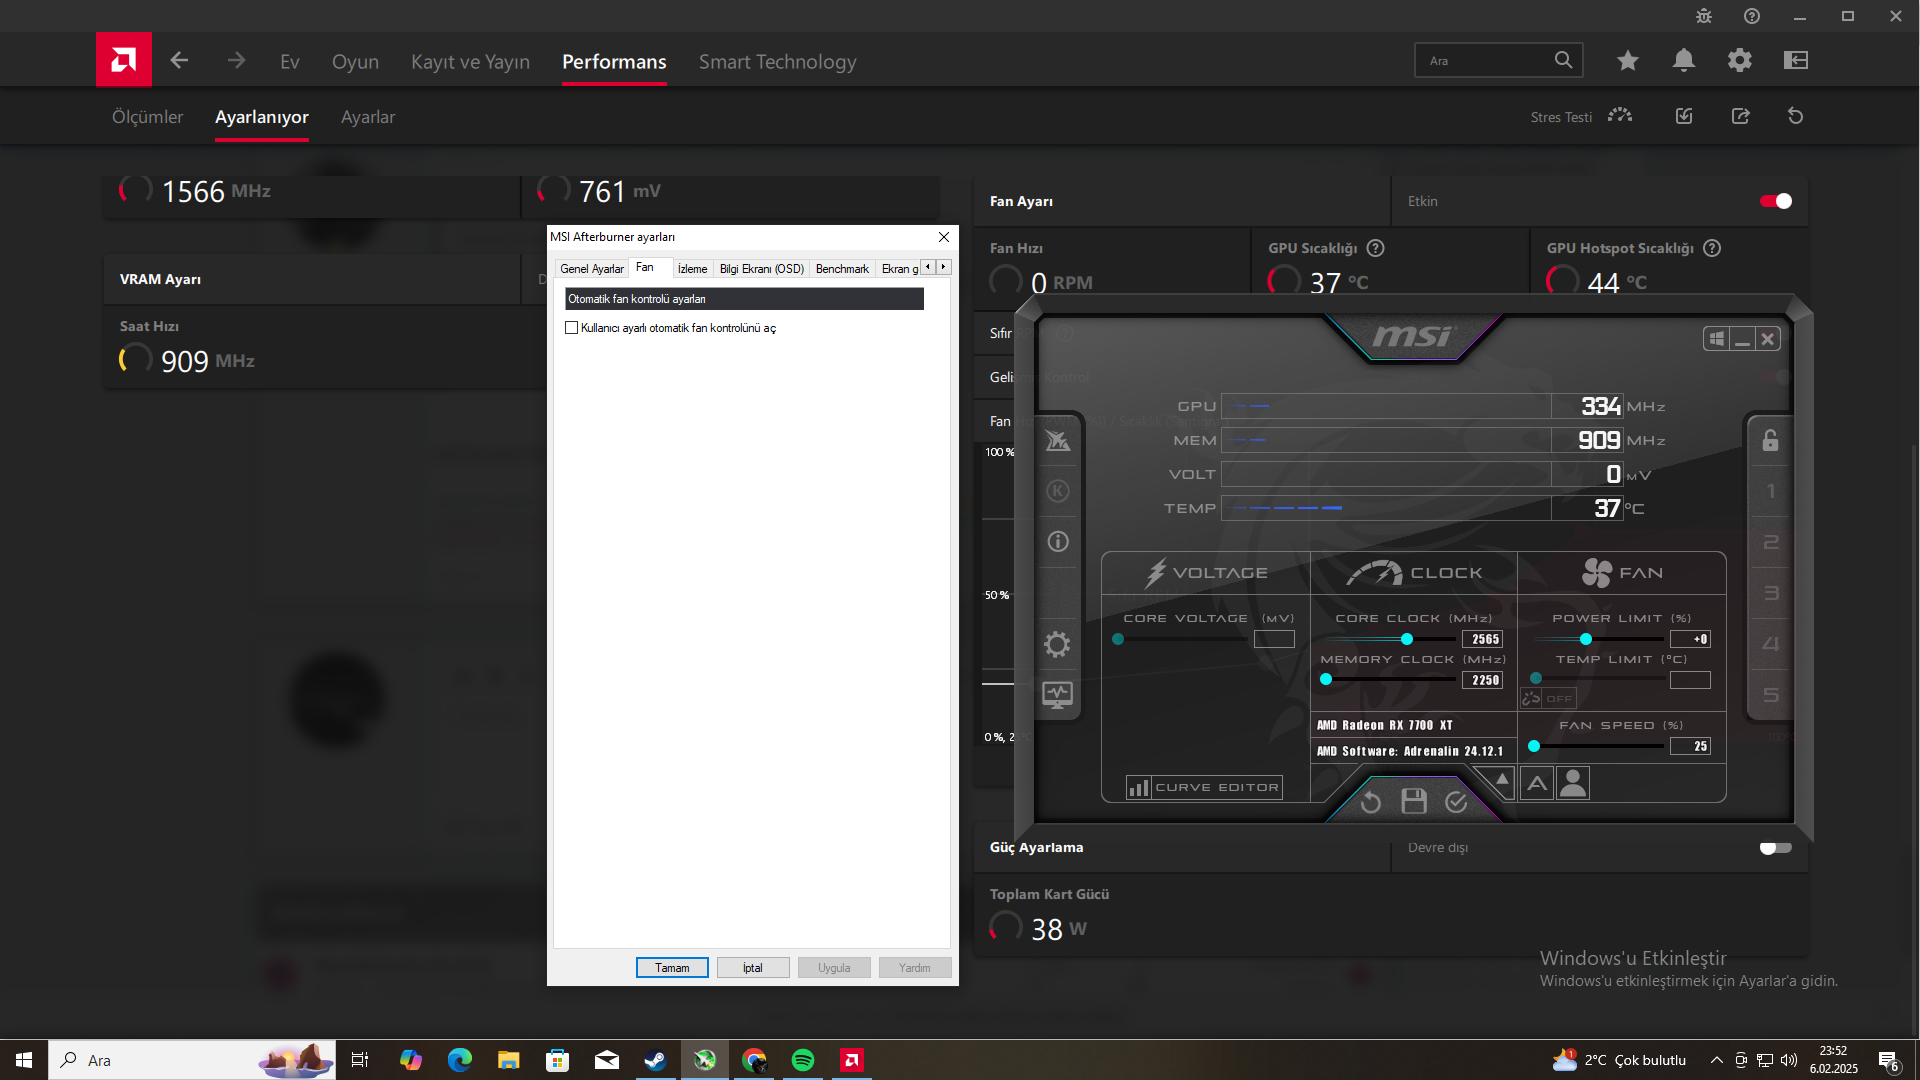Open Genel Ayarlar tab
The width and height of the screenshot is (1920, 1080).
pyautogui.click(x=592, y=269)
